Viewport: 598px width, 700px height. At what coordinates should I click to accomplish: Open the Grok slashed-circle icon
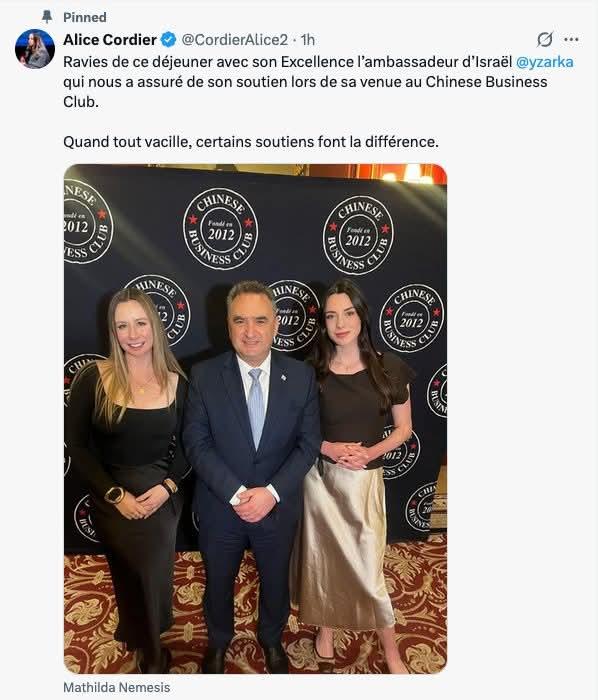544,40
